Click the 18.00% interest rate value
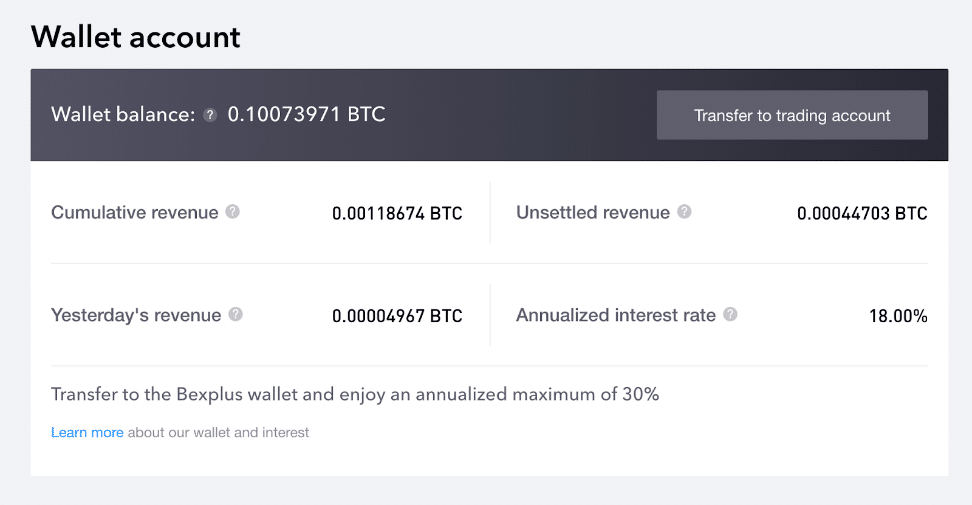972x505 pixels. click(x=898, y=316)
